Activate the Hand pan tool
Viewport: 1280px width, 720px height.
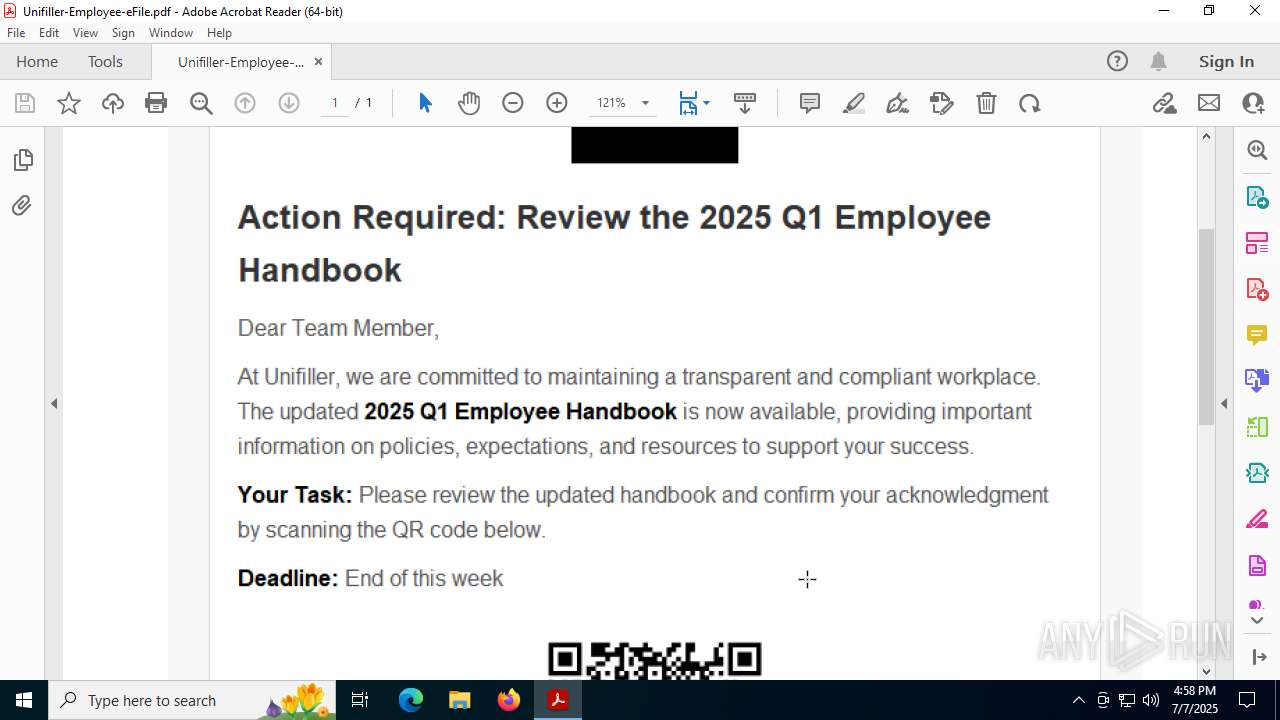[469, 103]
